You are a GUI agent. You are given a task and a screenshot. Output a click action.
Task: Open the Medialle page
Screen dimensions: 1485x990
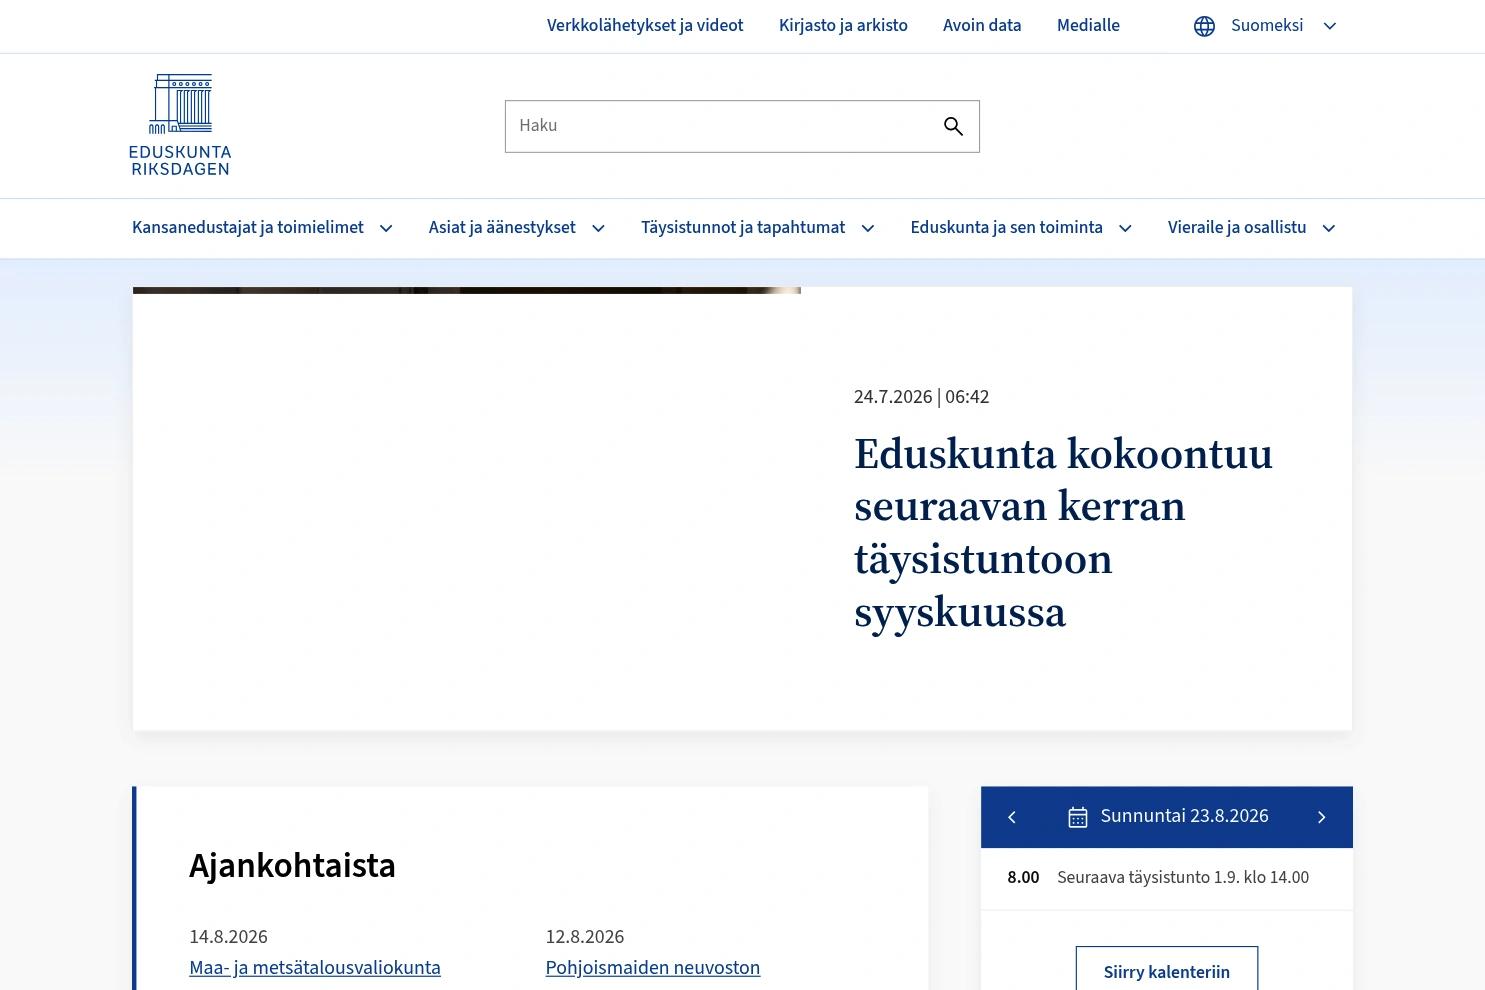coord(1088,26)
